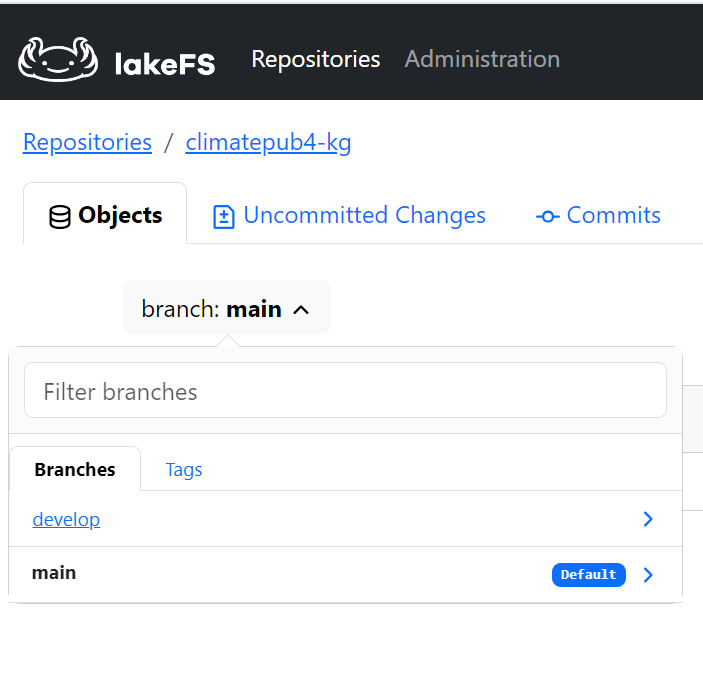
Task: Collapse the branch: main selector
Action: coord(226,309)
